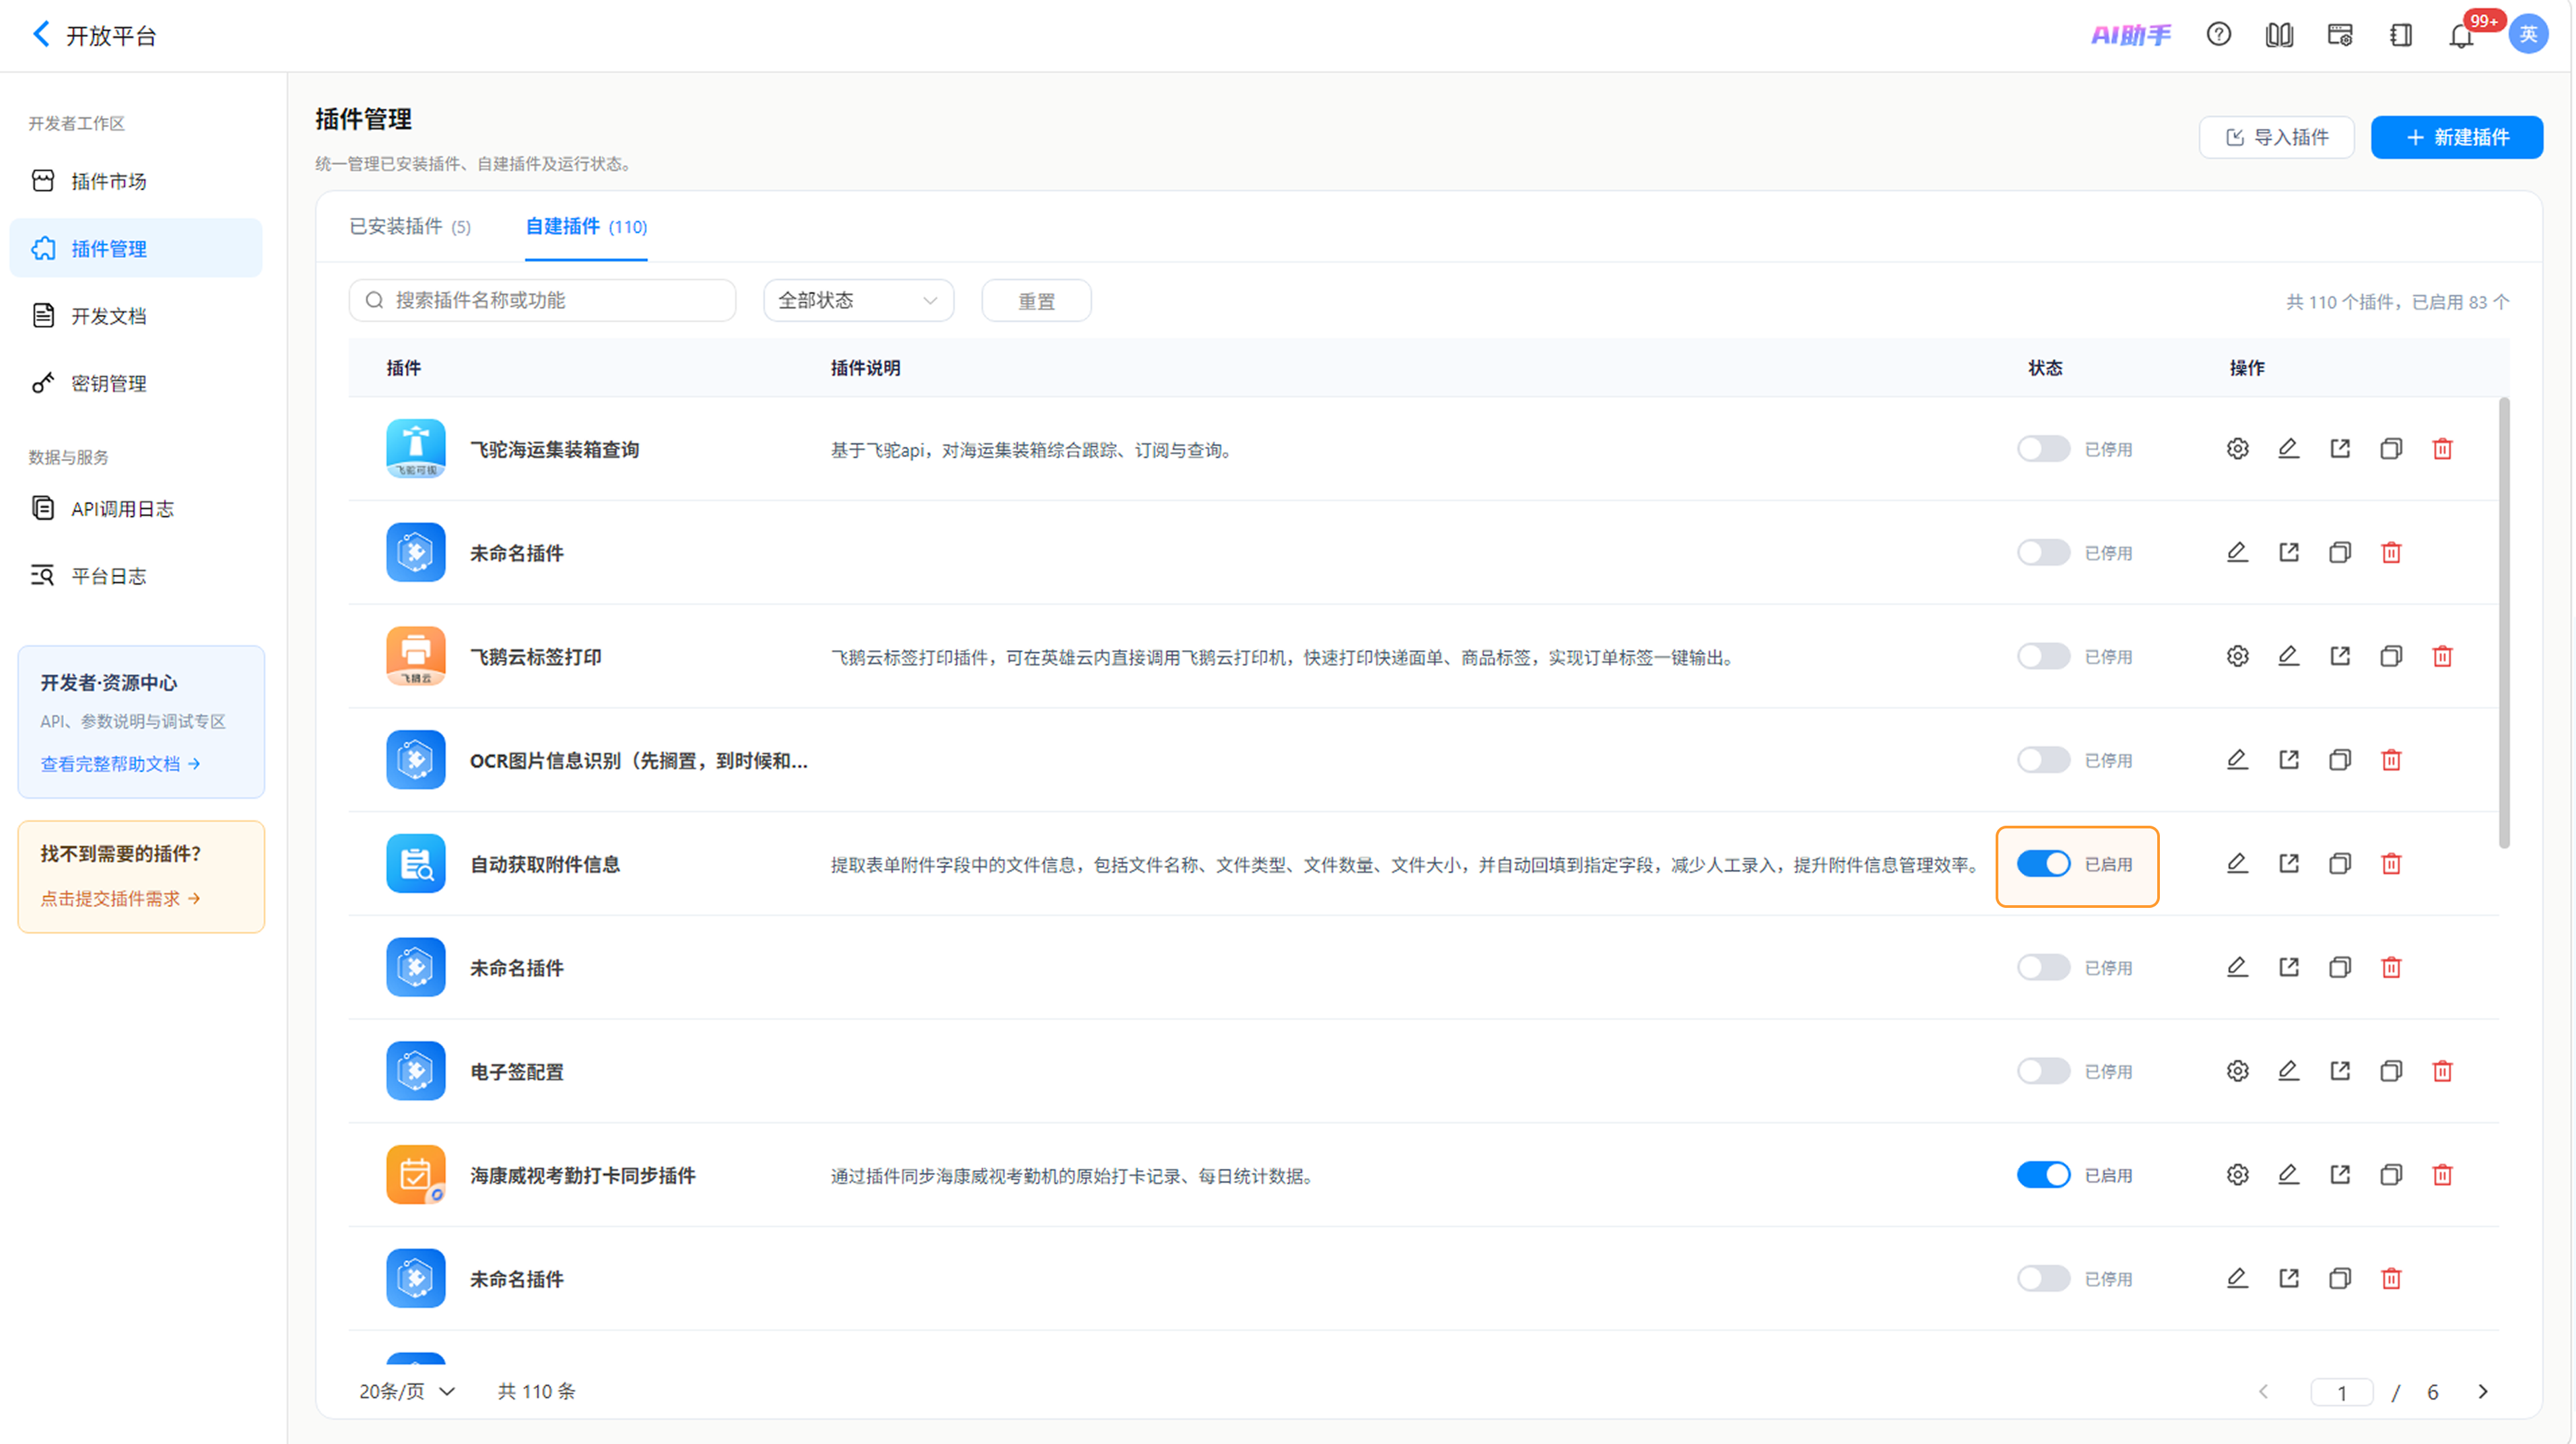
Task: Enable the 飞驼海运集装箱查询 plugin toggle
Action: click(x=2043, y=449)
